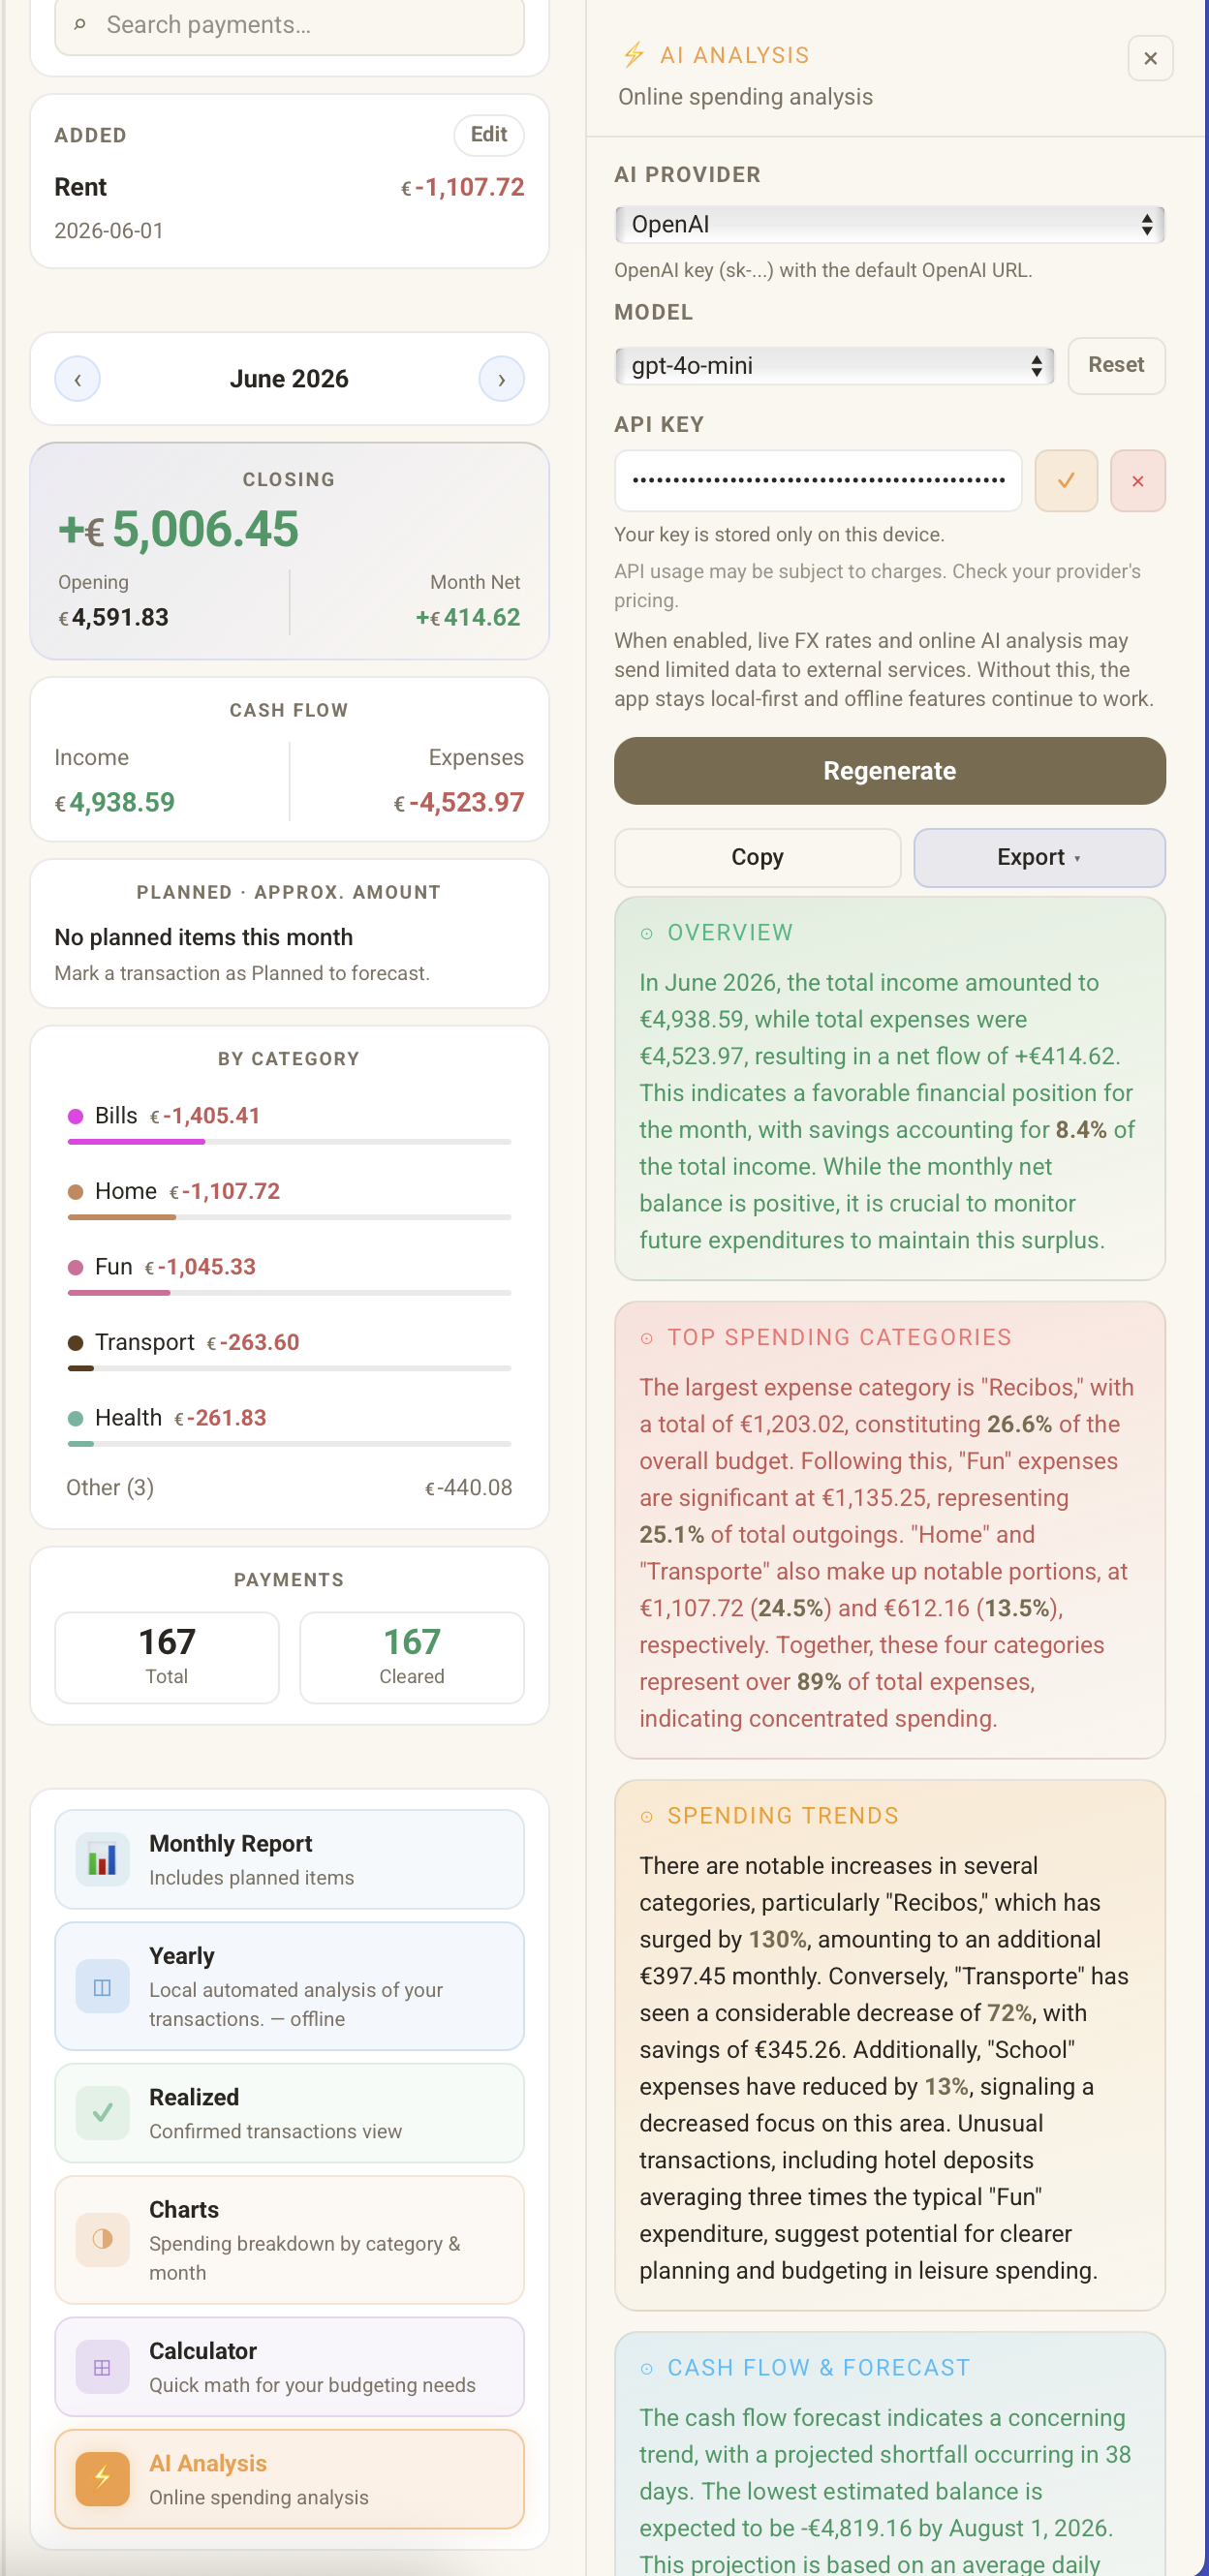Open the Charts pie icon
1209x2576 pixels.
(x=102, y=2239)
